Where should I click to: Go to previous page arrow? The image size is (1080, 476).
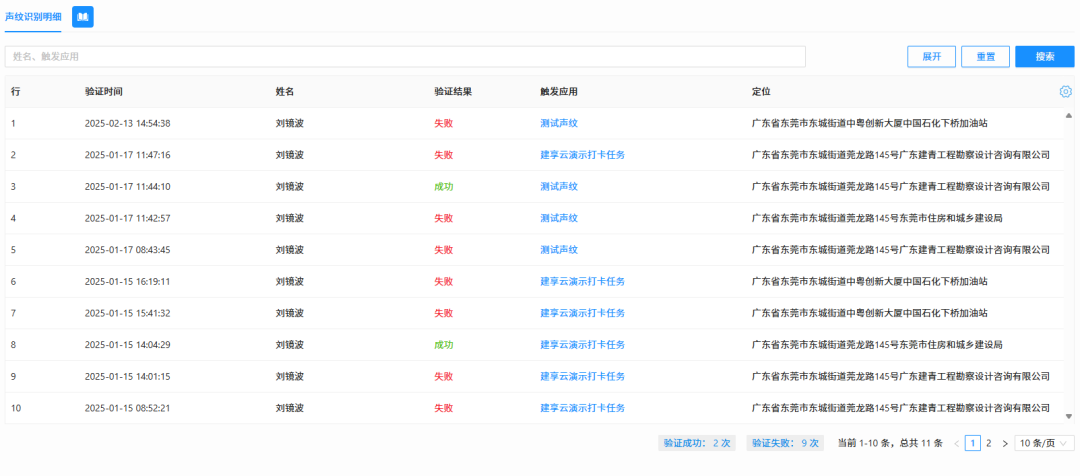(956, 443)
